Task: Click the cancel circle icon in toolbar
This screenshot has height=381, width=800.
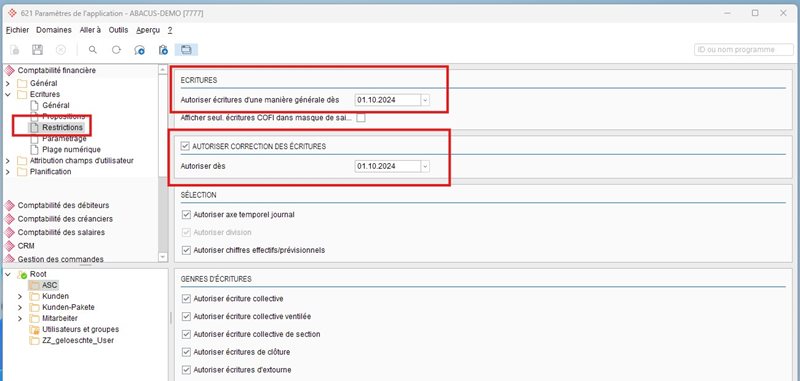Action: point(61,49)
